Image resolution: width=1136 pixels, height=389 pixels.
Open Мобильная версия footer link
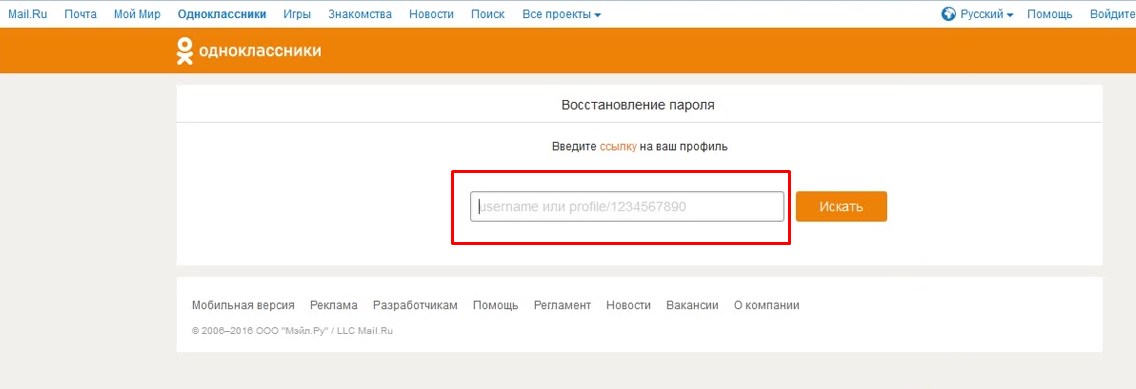tap(243, 306)
